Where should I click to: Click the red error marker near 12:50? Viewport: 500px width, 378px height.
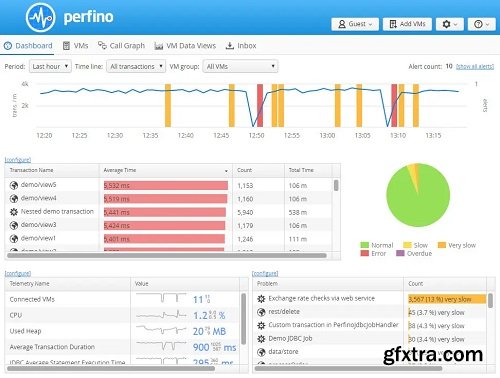(260, 105)
